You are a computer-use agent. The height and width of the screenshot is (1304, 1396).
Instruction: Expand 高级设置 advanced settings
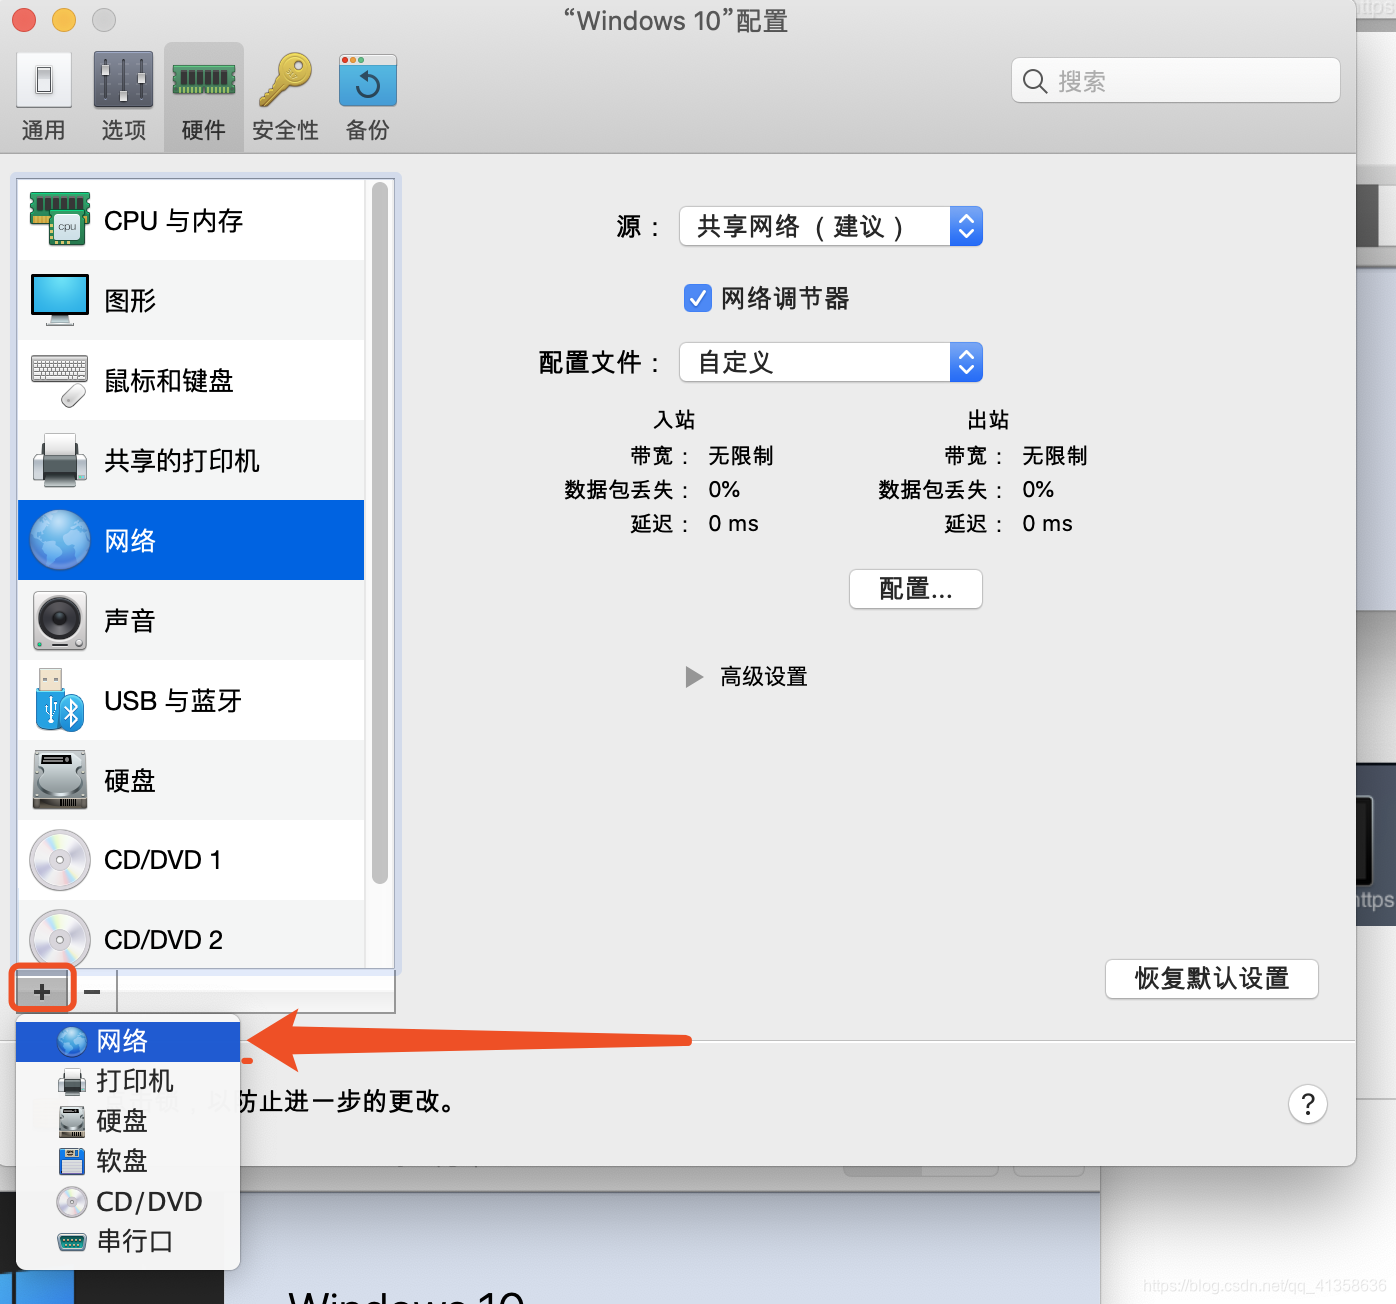[694, 677]
